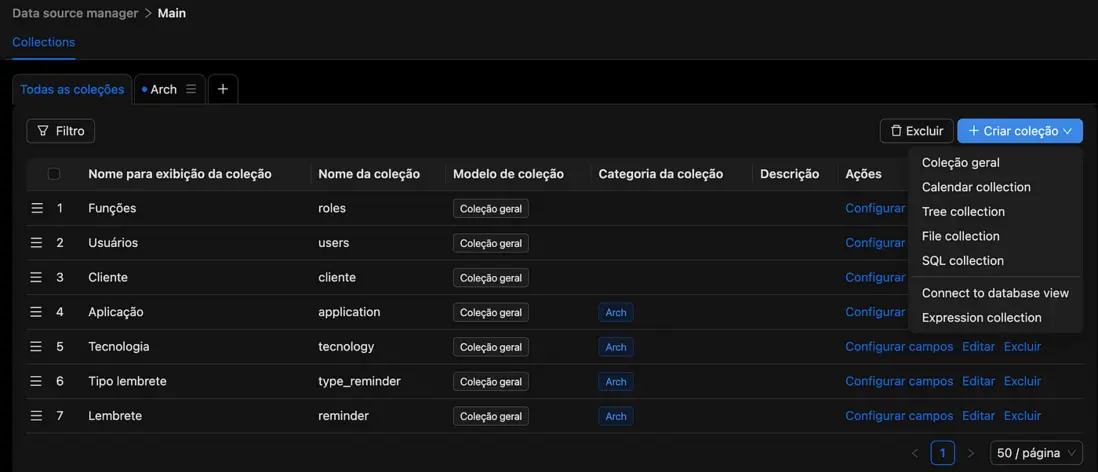
Task: Click Editar link for Tipo lembrete
Action: pos(978,381)
